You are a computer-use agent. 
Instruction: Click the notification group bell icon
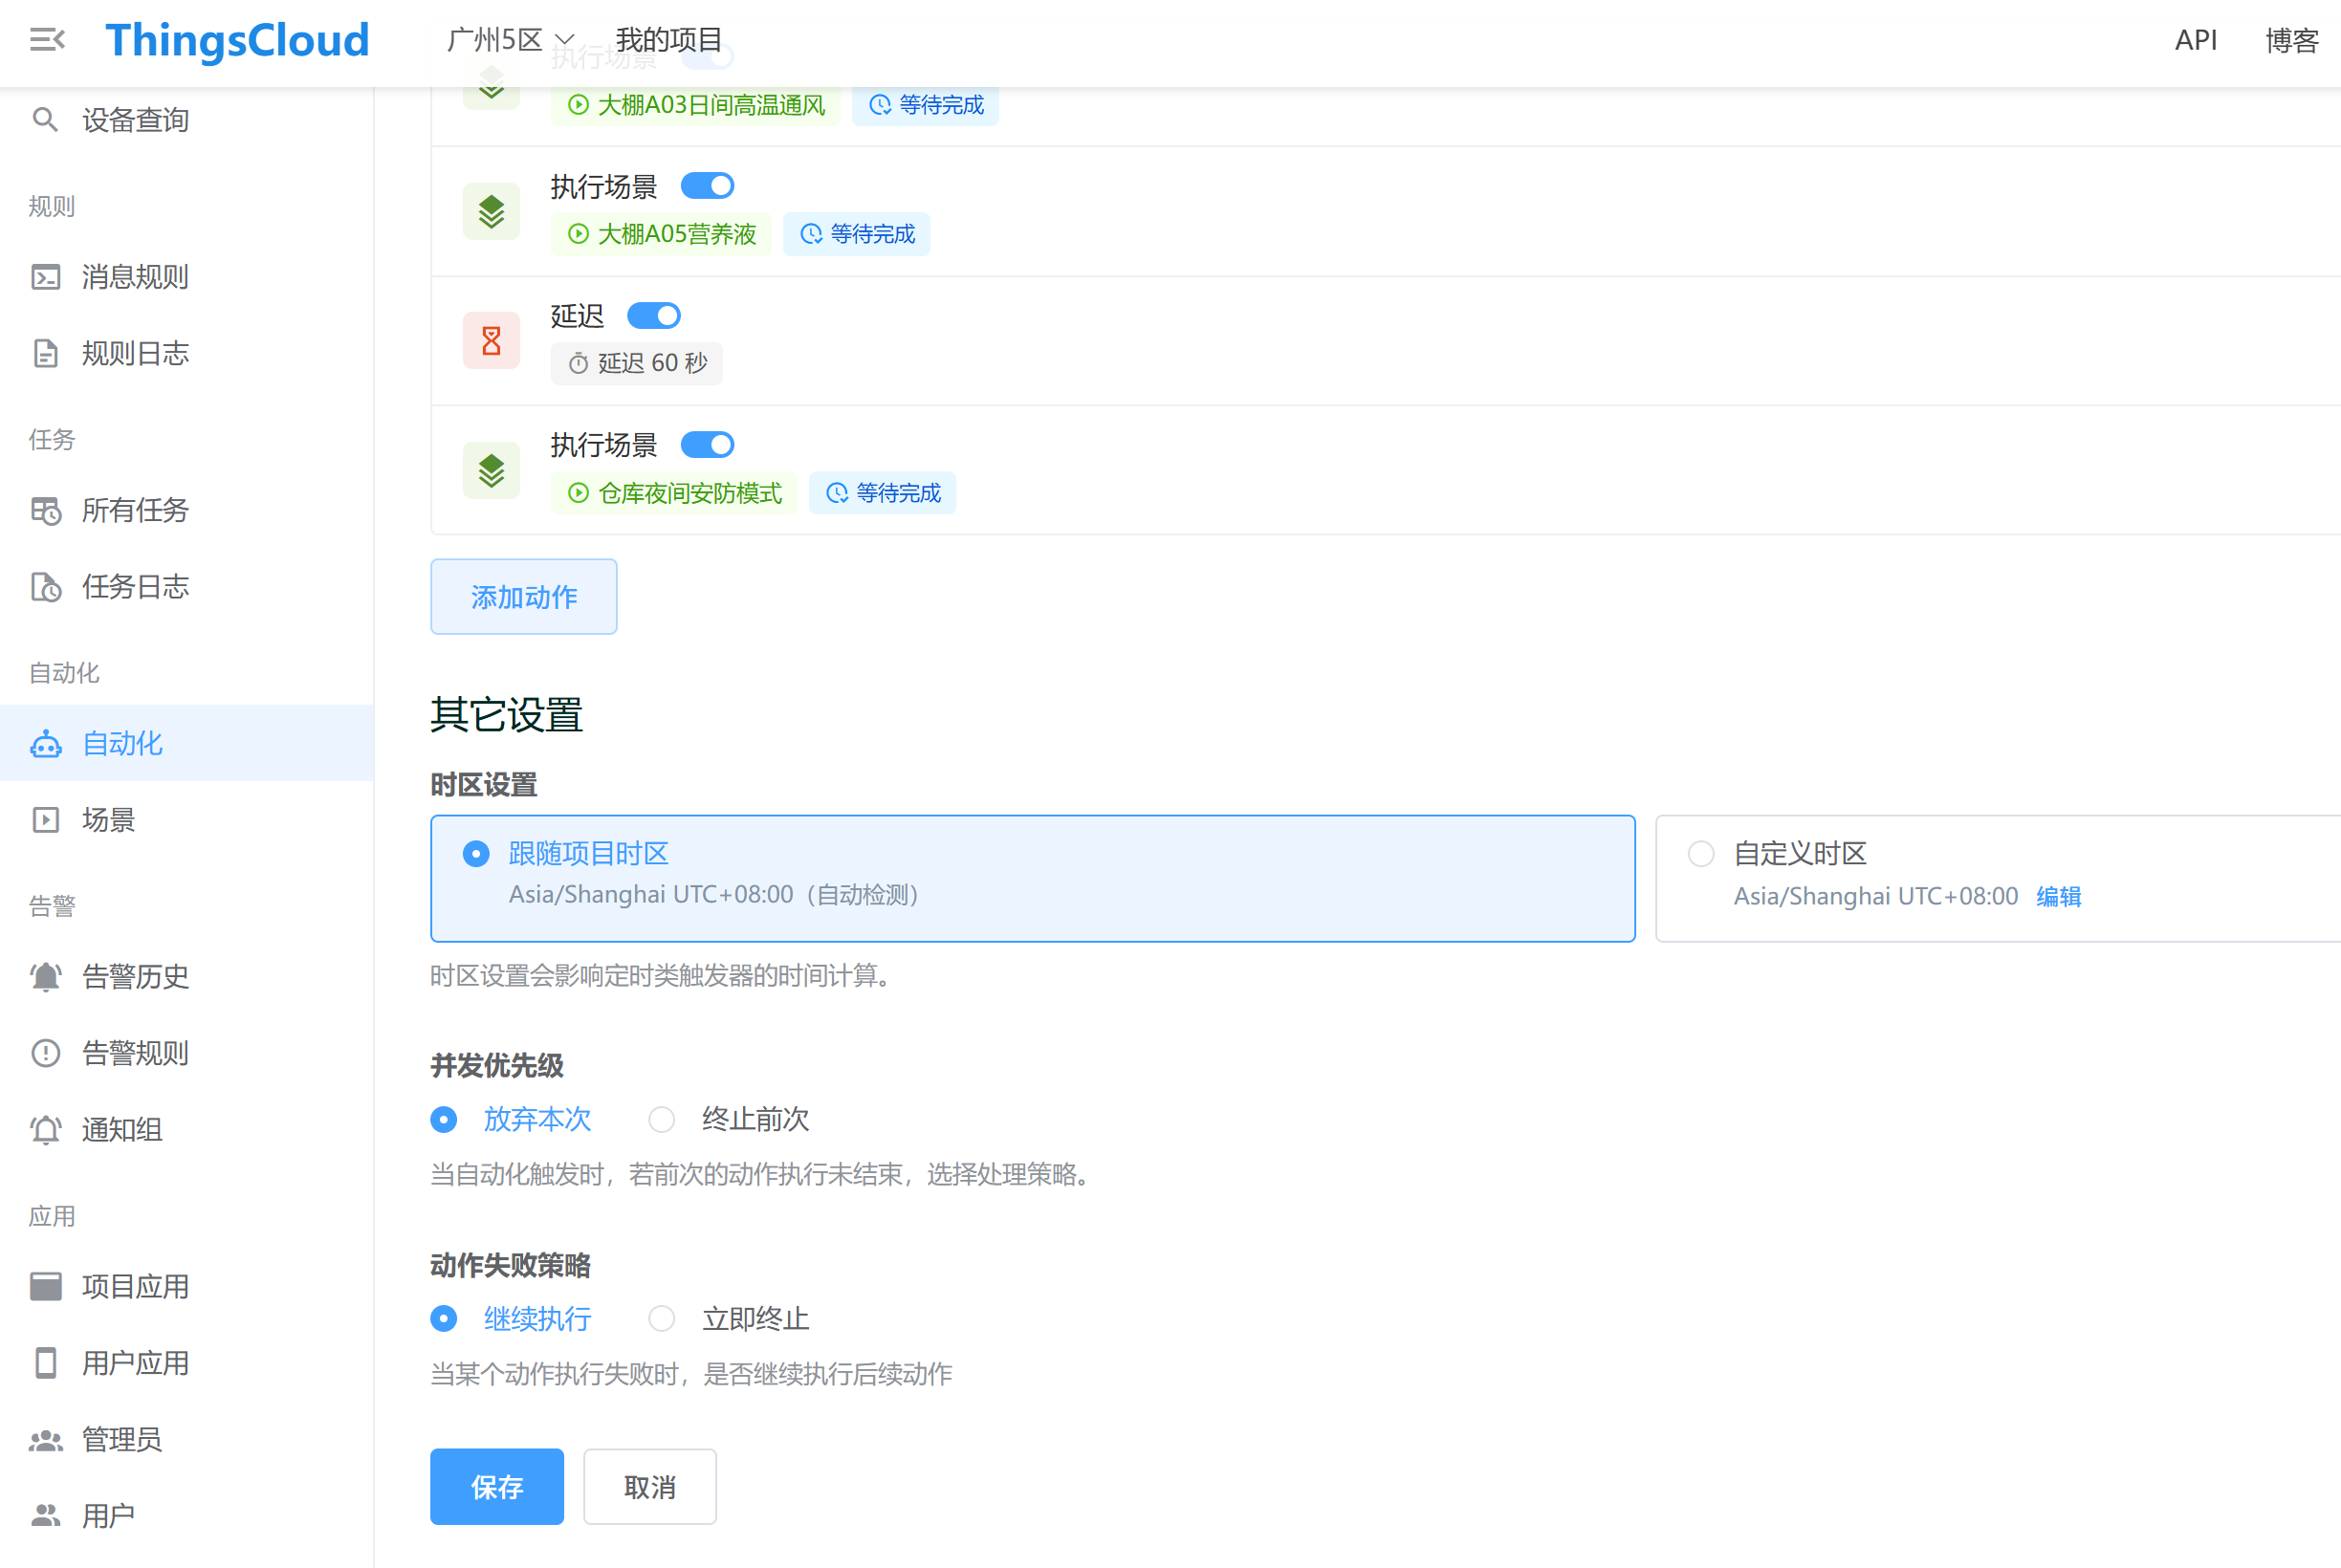coord(46,1130)
